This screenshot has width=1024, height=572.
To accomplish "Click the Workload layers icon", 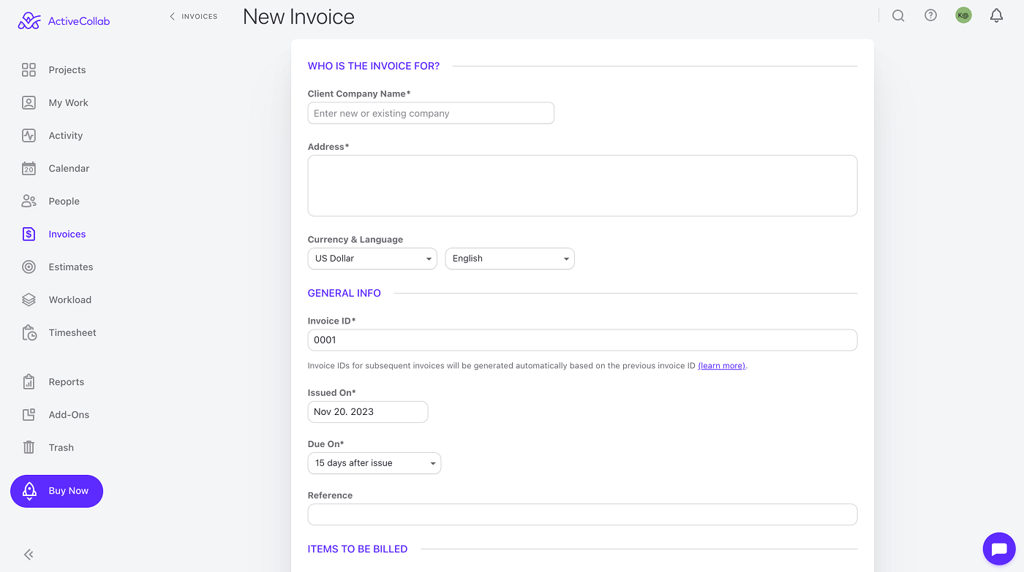I will [x=29, y=300].
